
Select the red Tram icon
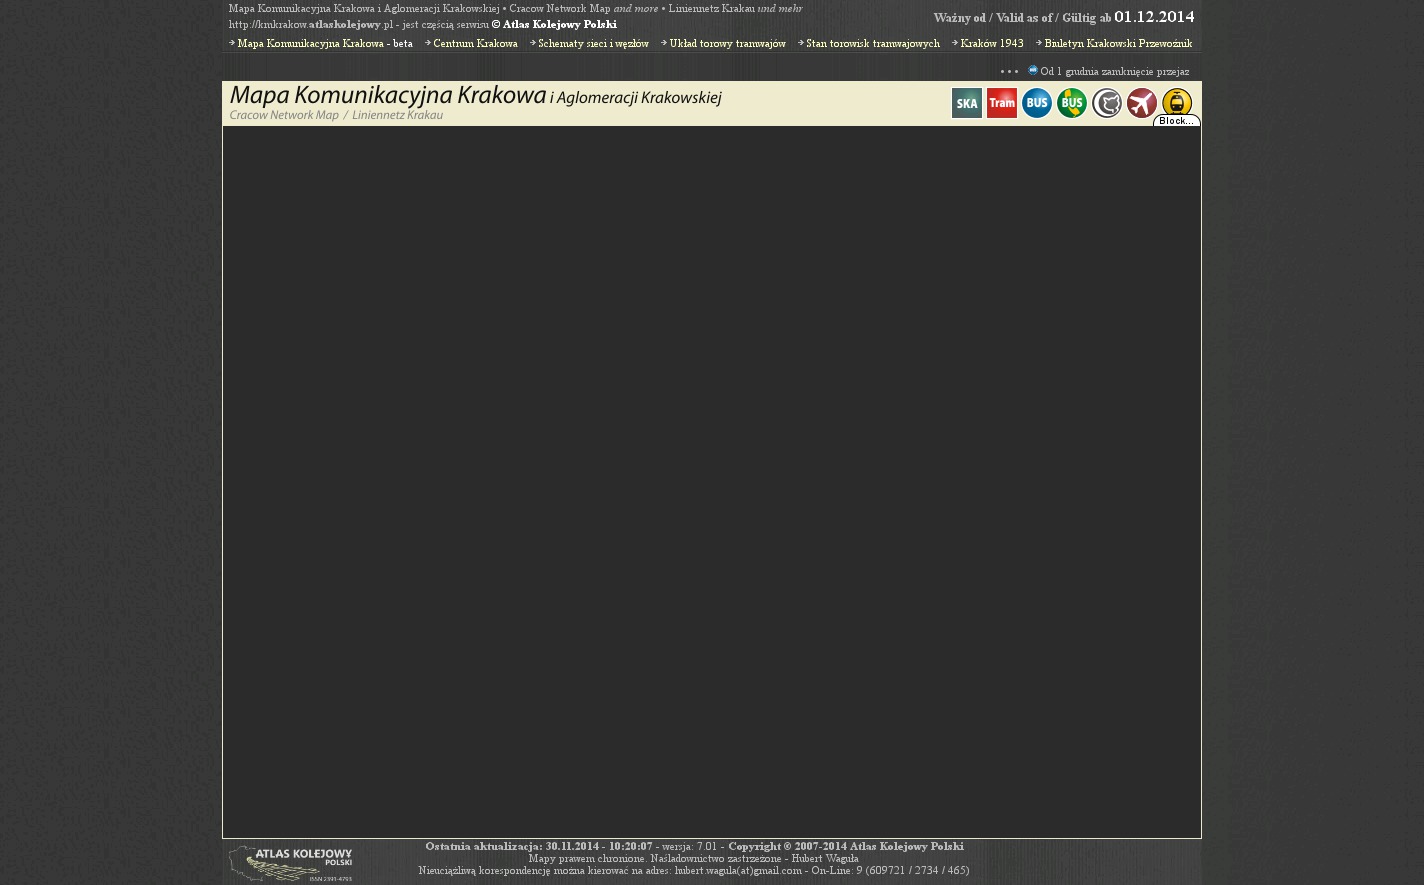click(x=1001, y=103)
